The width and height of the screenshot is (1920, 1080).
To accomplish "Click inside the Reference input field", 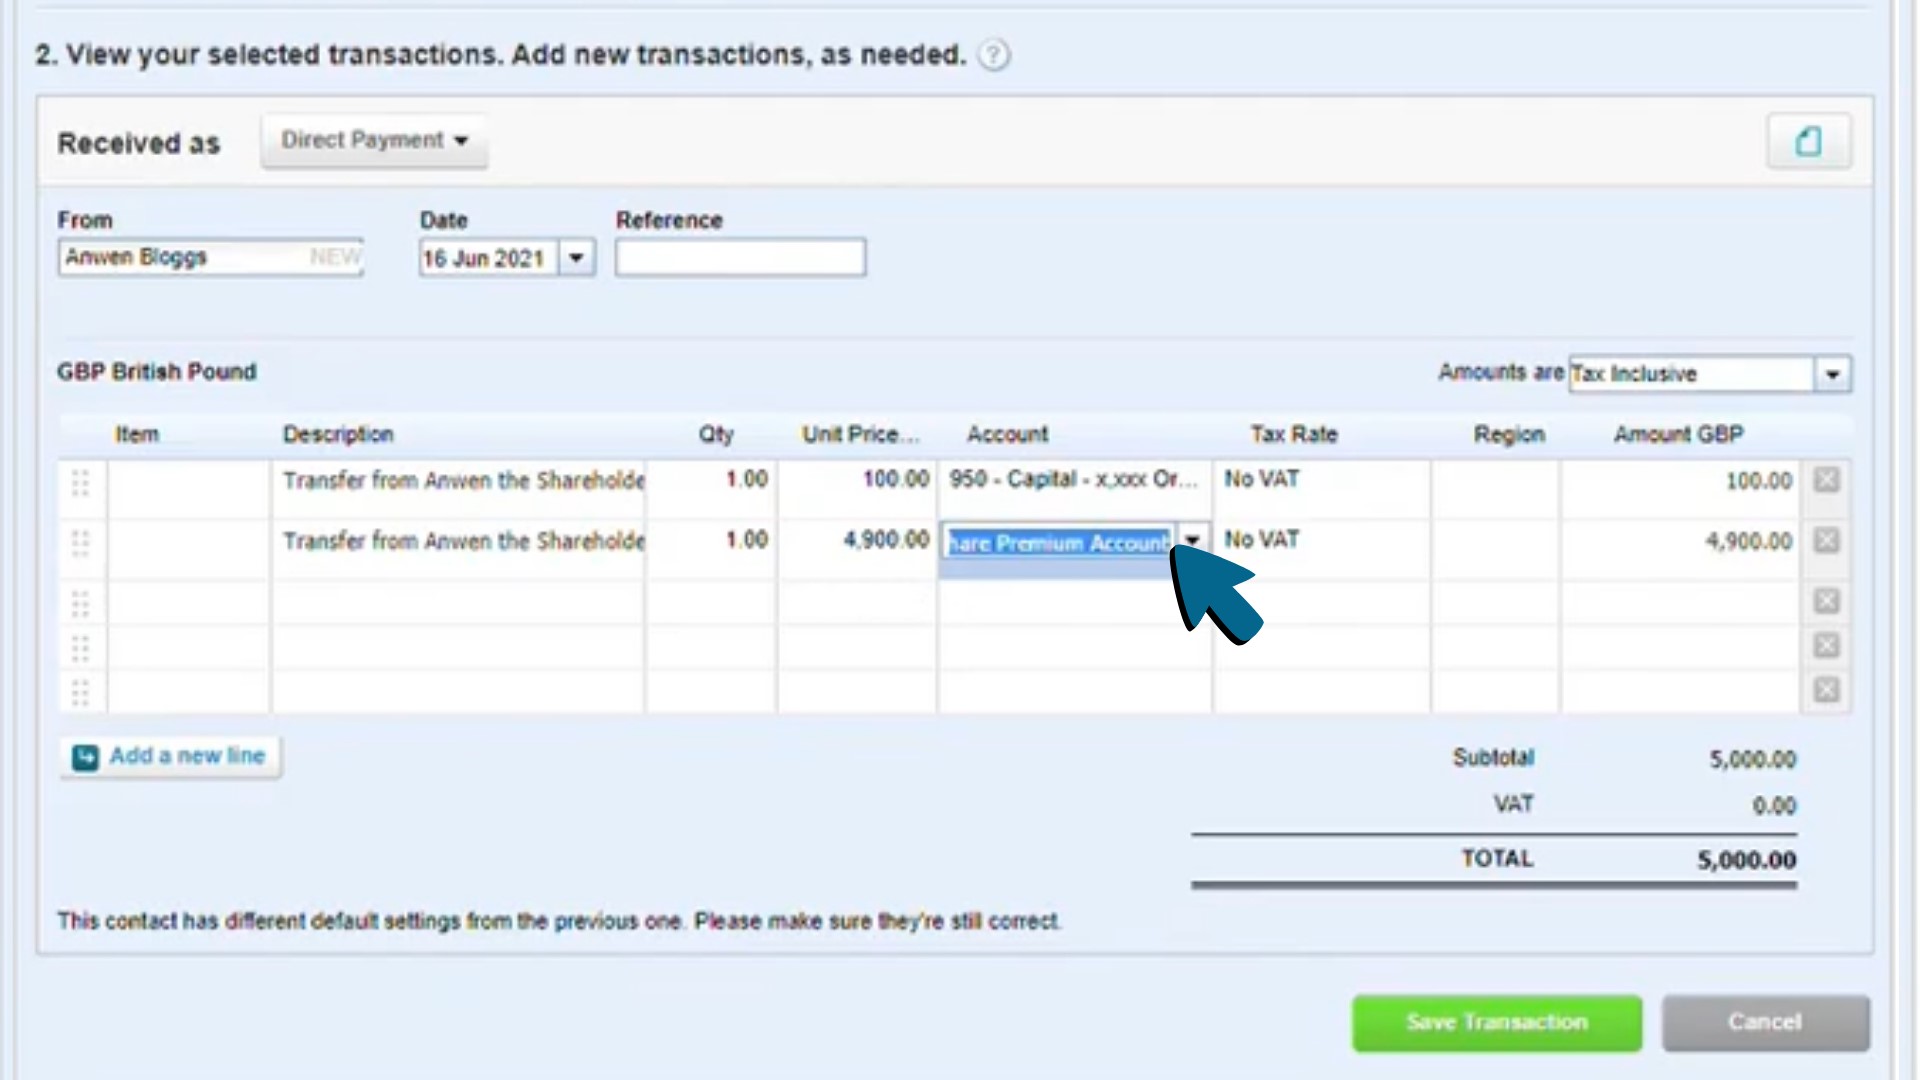I will tap(740, 257).
